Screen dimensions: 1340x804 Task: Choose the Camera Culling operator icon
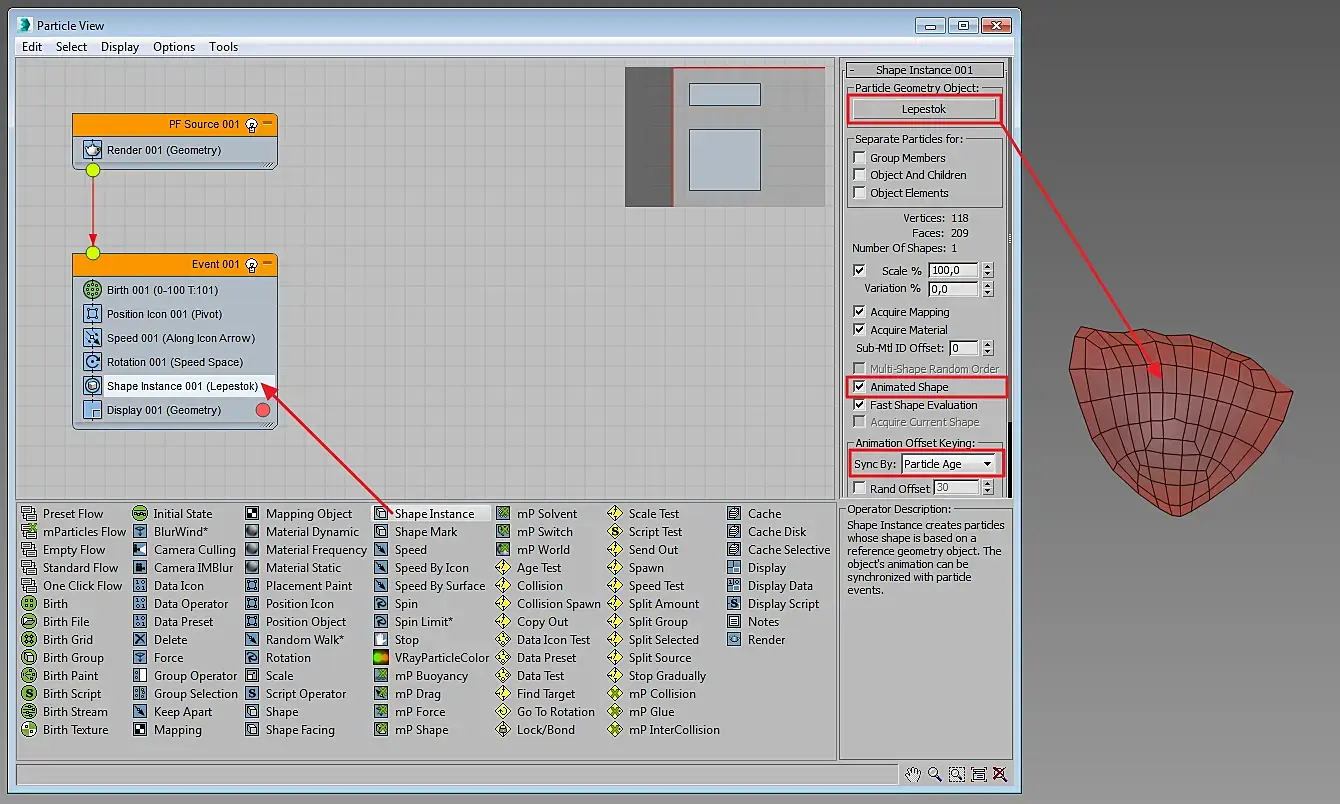pyautogui.click(x=140, y=550)
